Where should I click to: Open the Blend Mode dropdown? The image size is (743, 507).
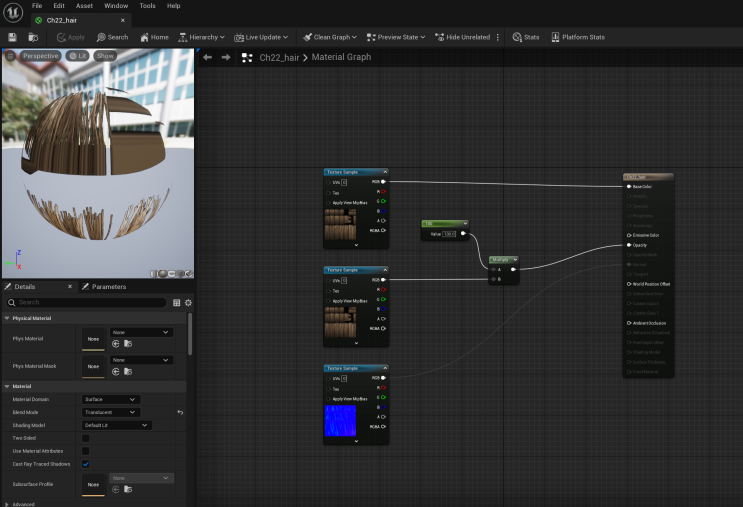tap(110, 412)
